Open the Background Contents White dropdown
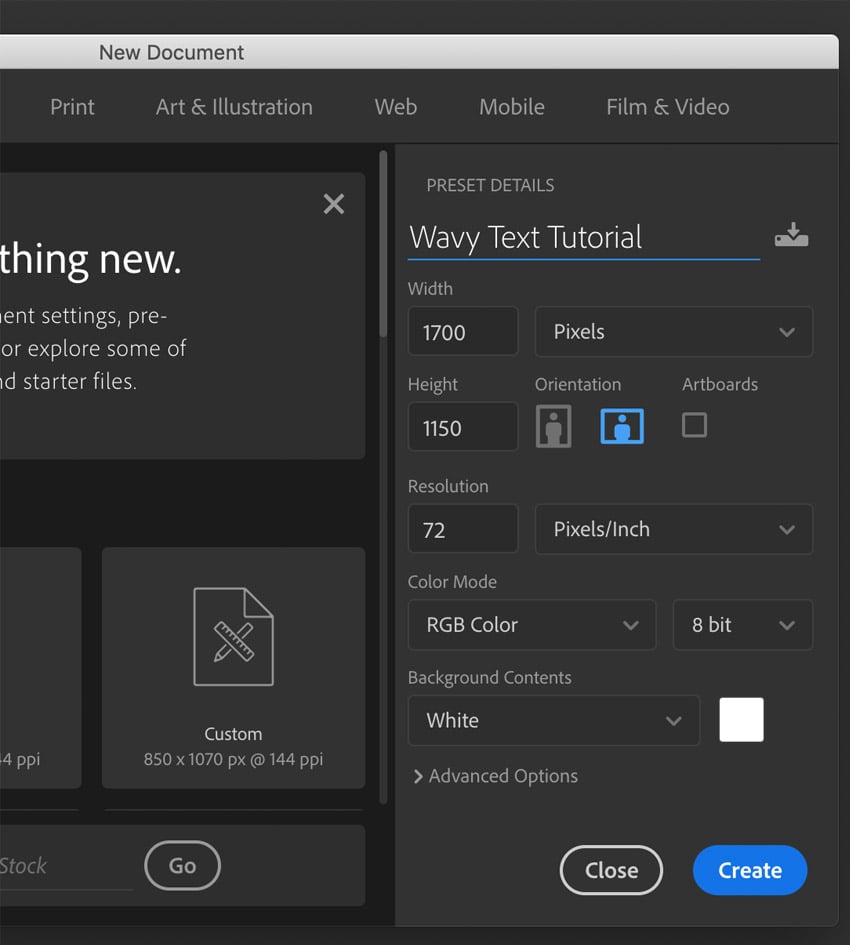This screenshot has height=945, width=850. pyautogui.click(x=554, y=720)
